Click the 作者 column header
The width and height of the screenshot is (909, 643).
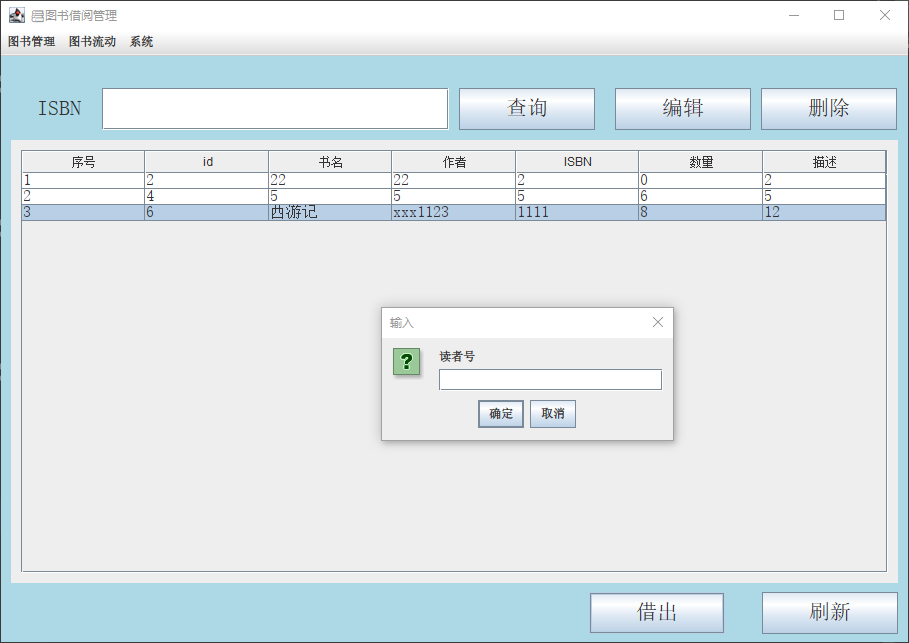(454, 162)
